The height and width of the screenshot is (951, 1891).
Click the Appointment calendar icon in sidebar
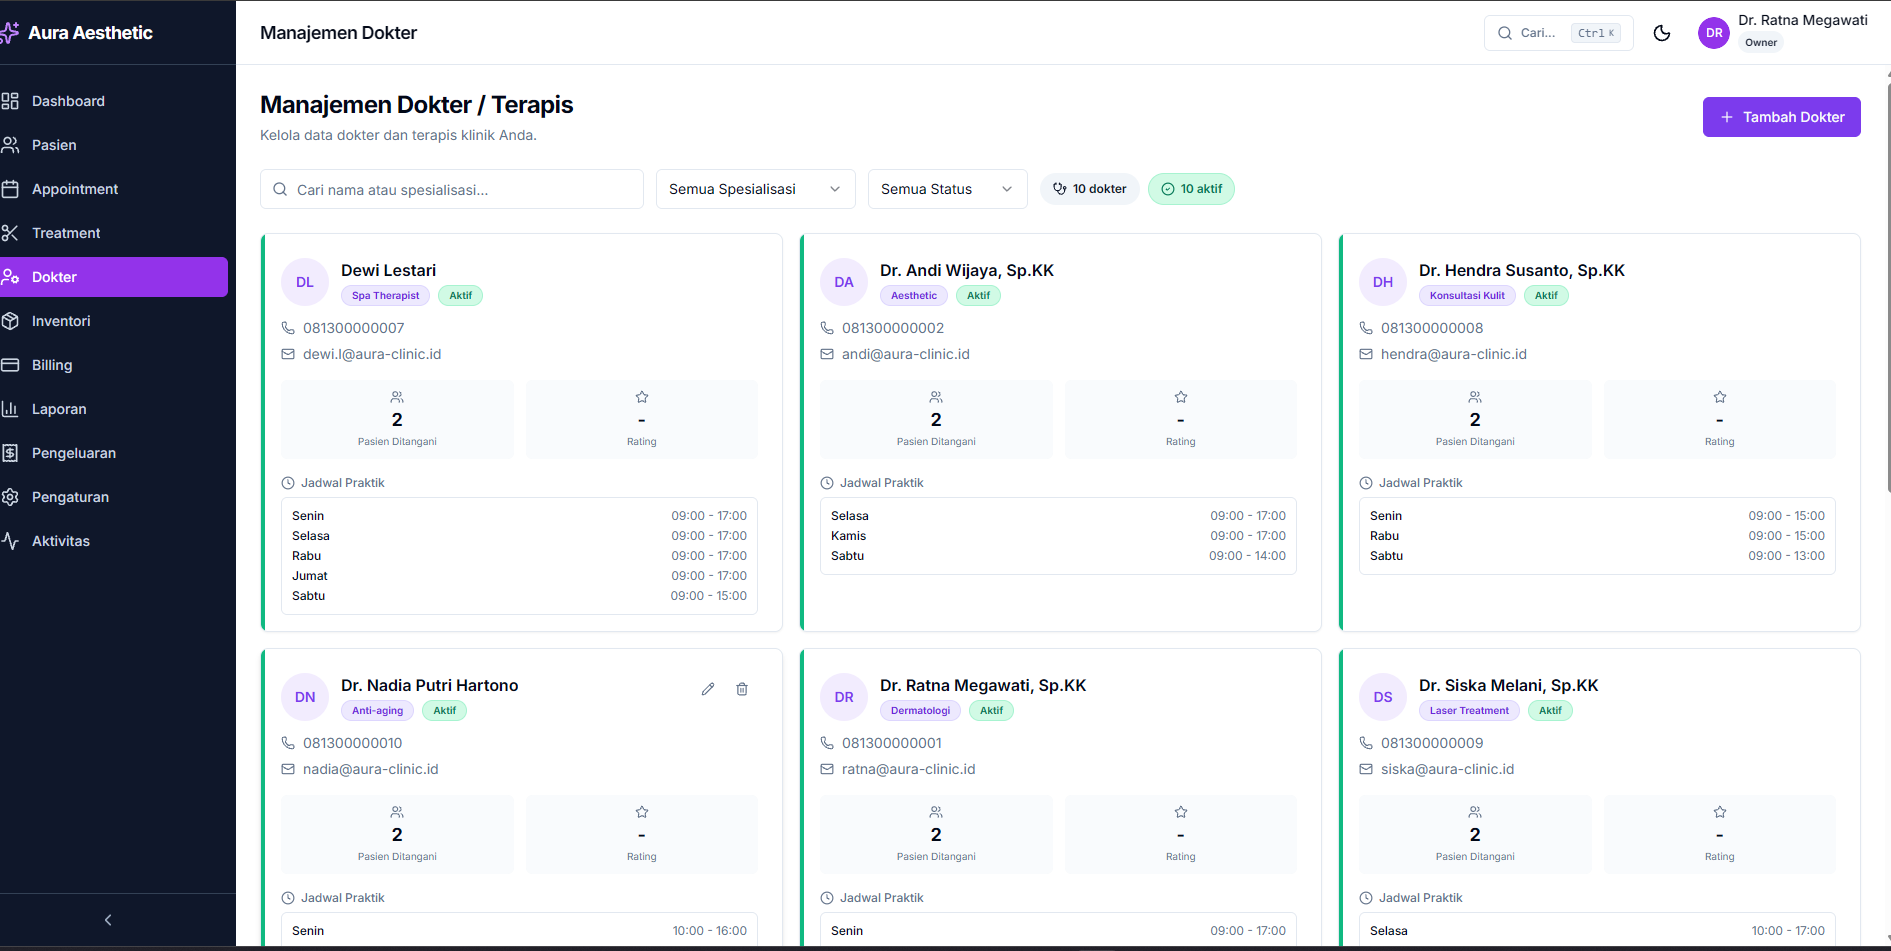point(11,189)
